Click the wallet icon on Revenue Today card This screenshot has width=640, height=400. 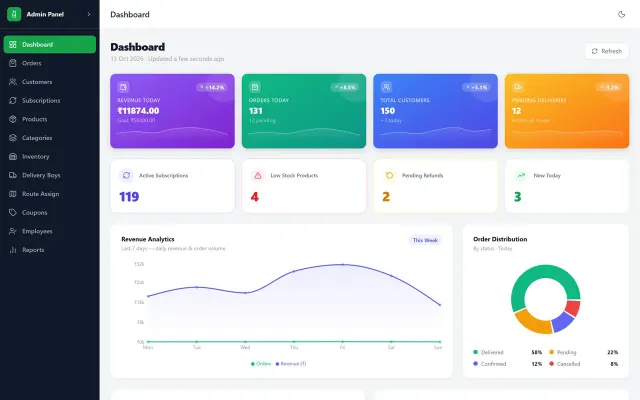[123, 87]
